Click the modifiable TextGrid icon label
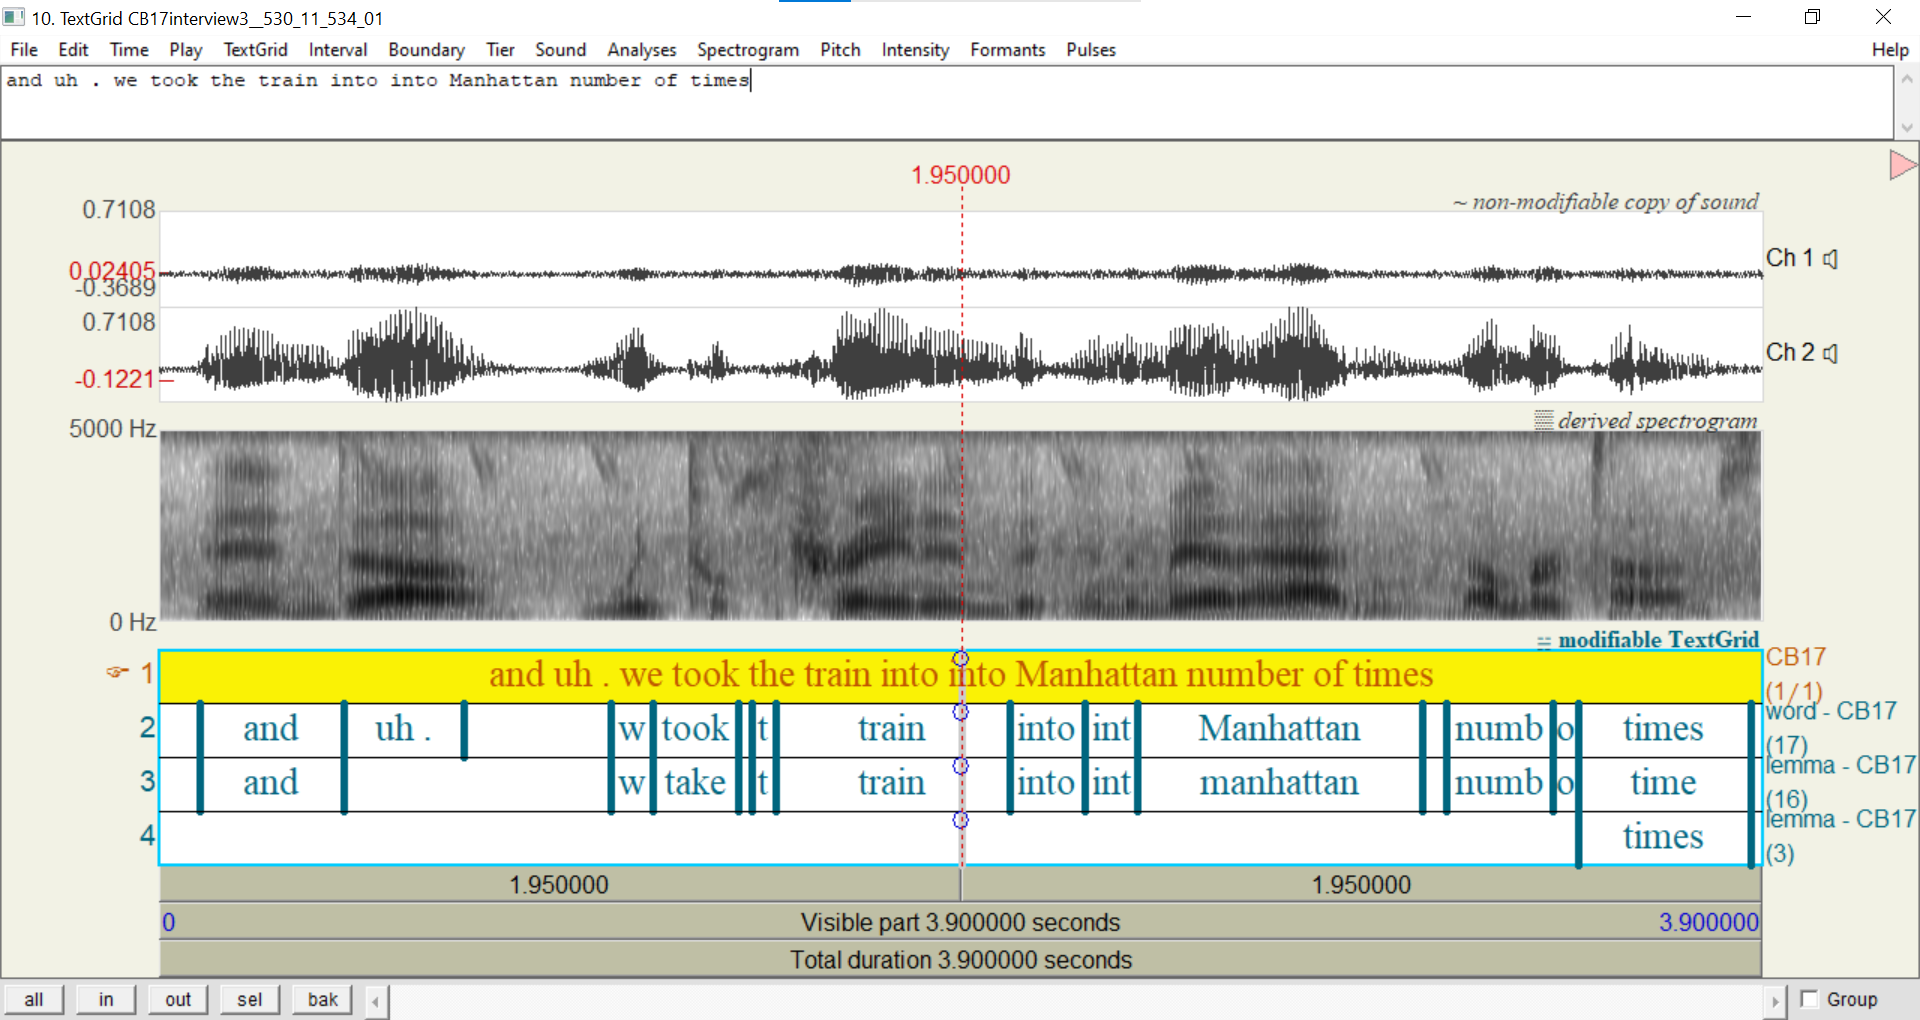This screenshot has width=1920, height=1020. click(x=1544, y=642)
